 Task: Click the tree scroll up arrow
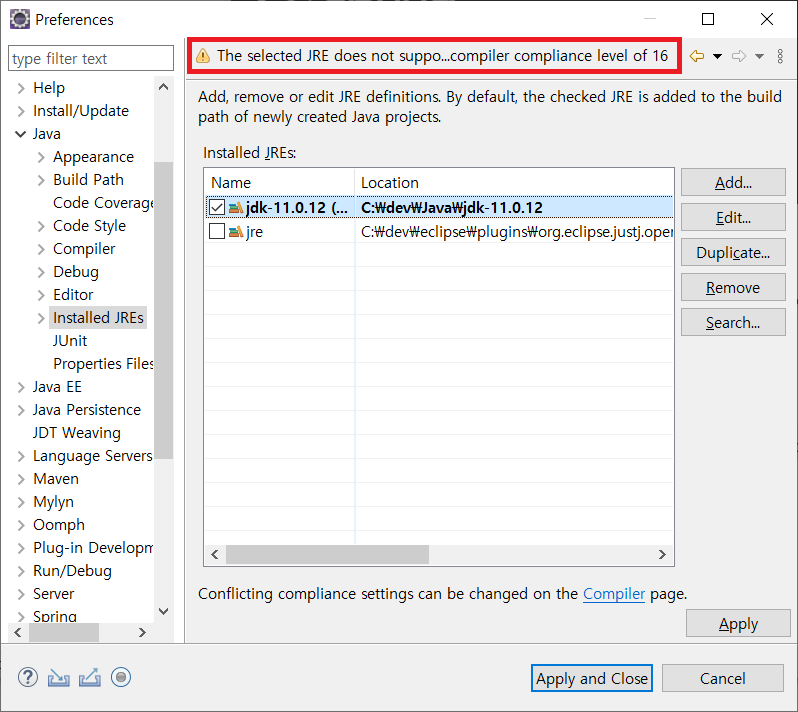[x=163, y=87]
